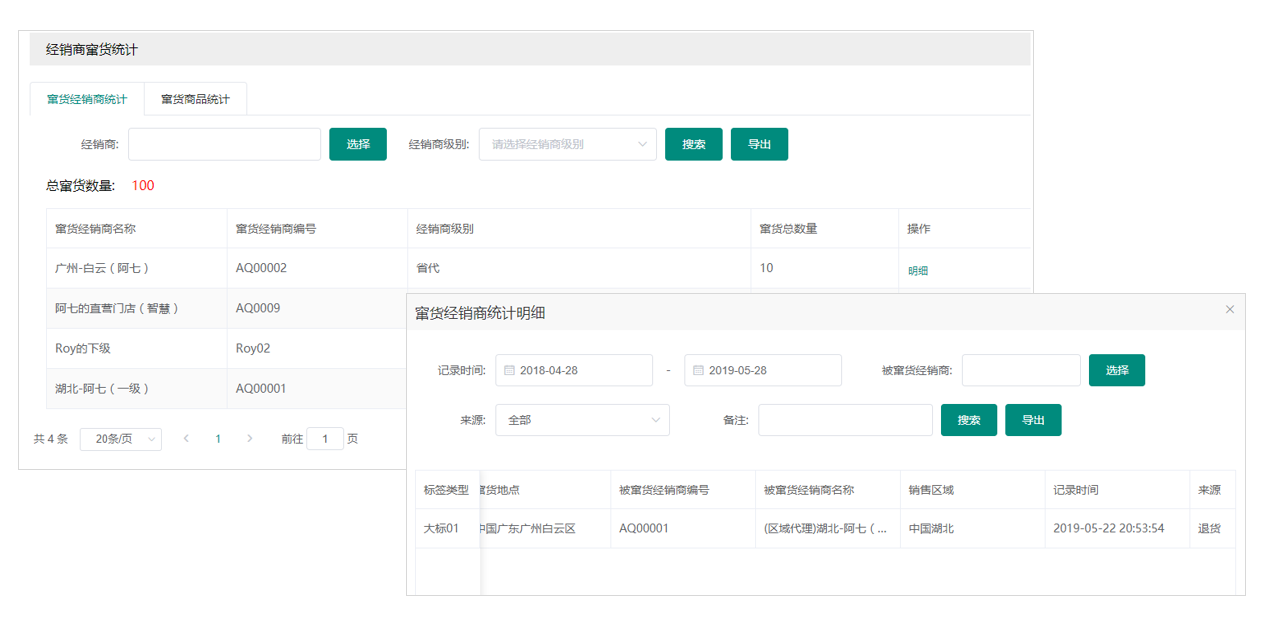Click the calendar icon in end date field

point(698,370)
